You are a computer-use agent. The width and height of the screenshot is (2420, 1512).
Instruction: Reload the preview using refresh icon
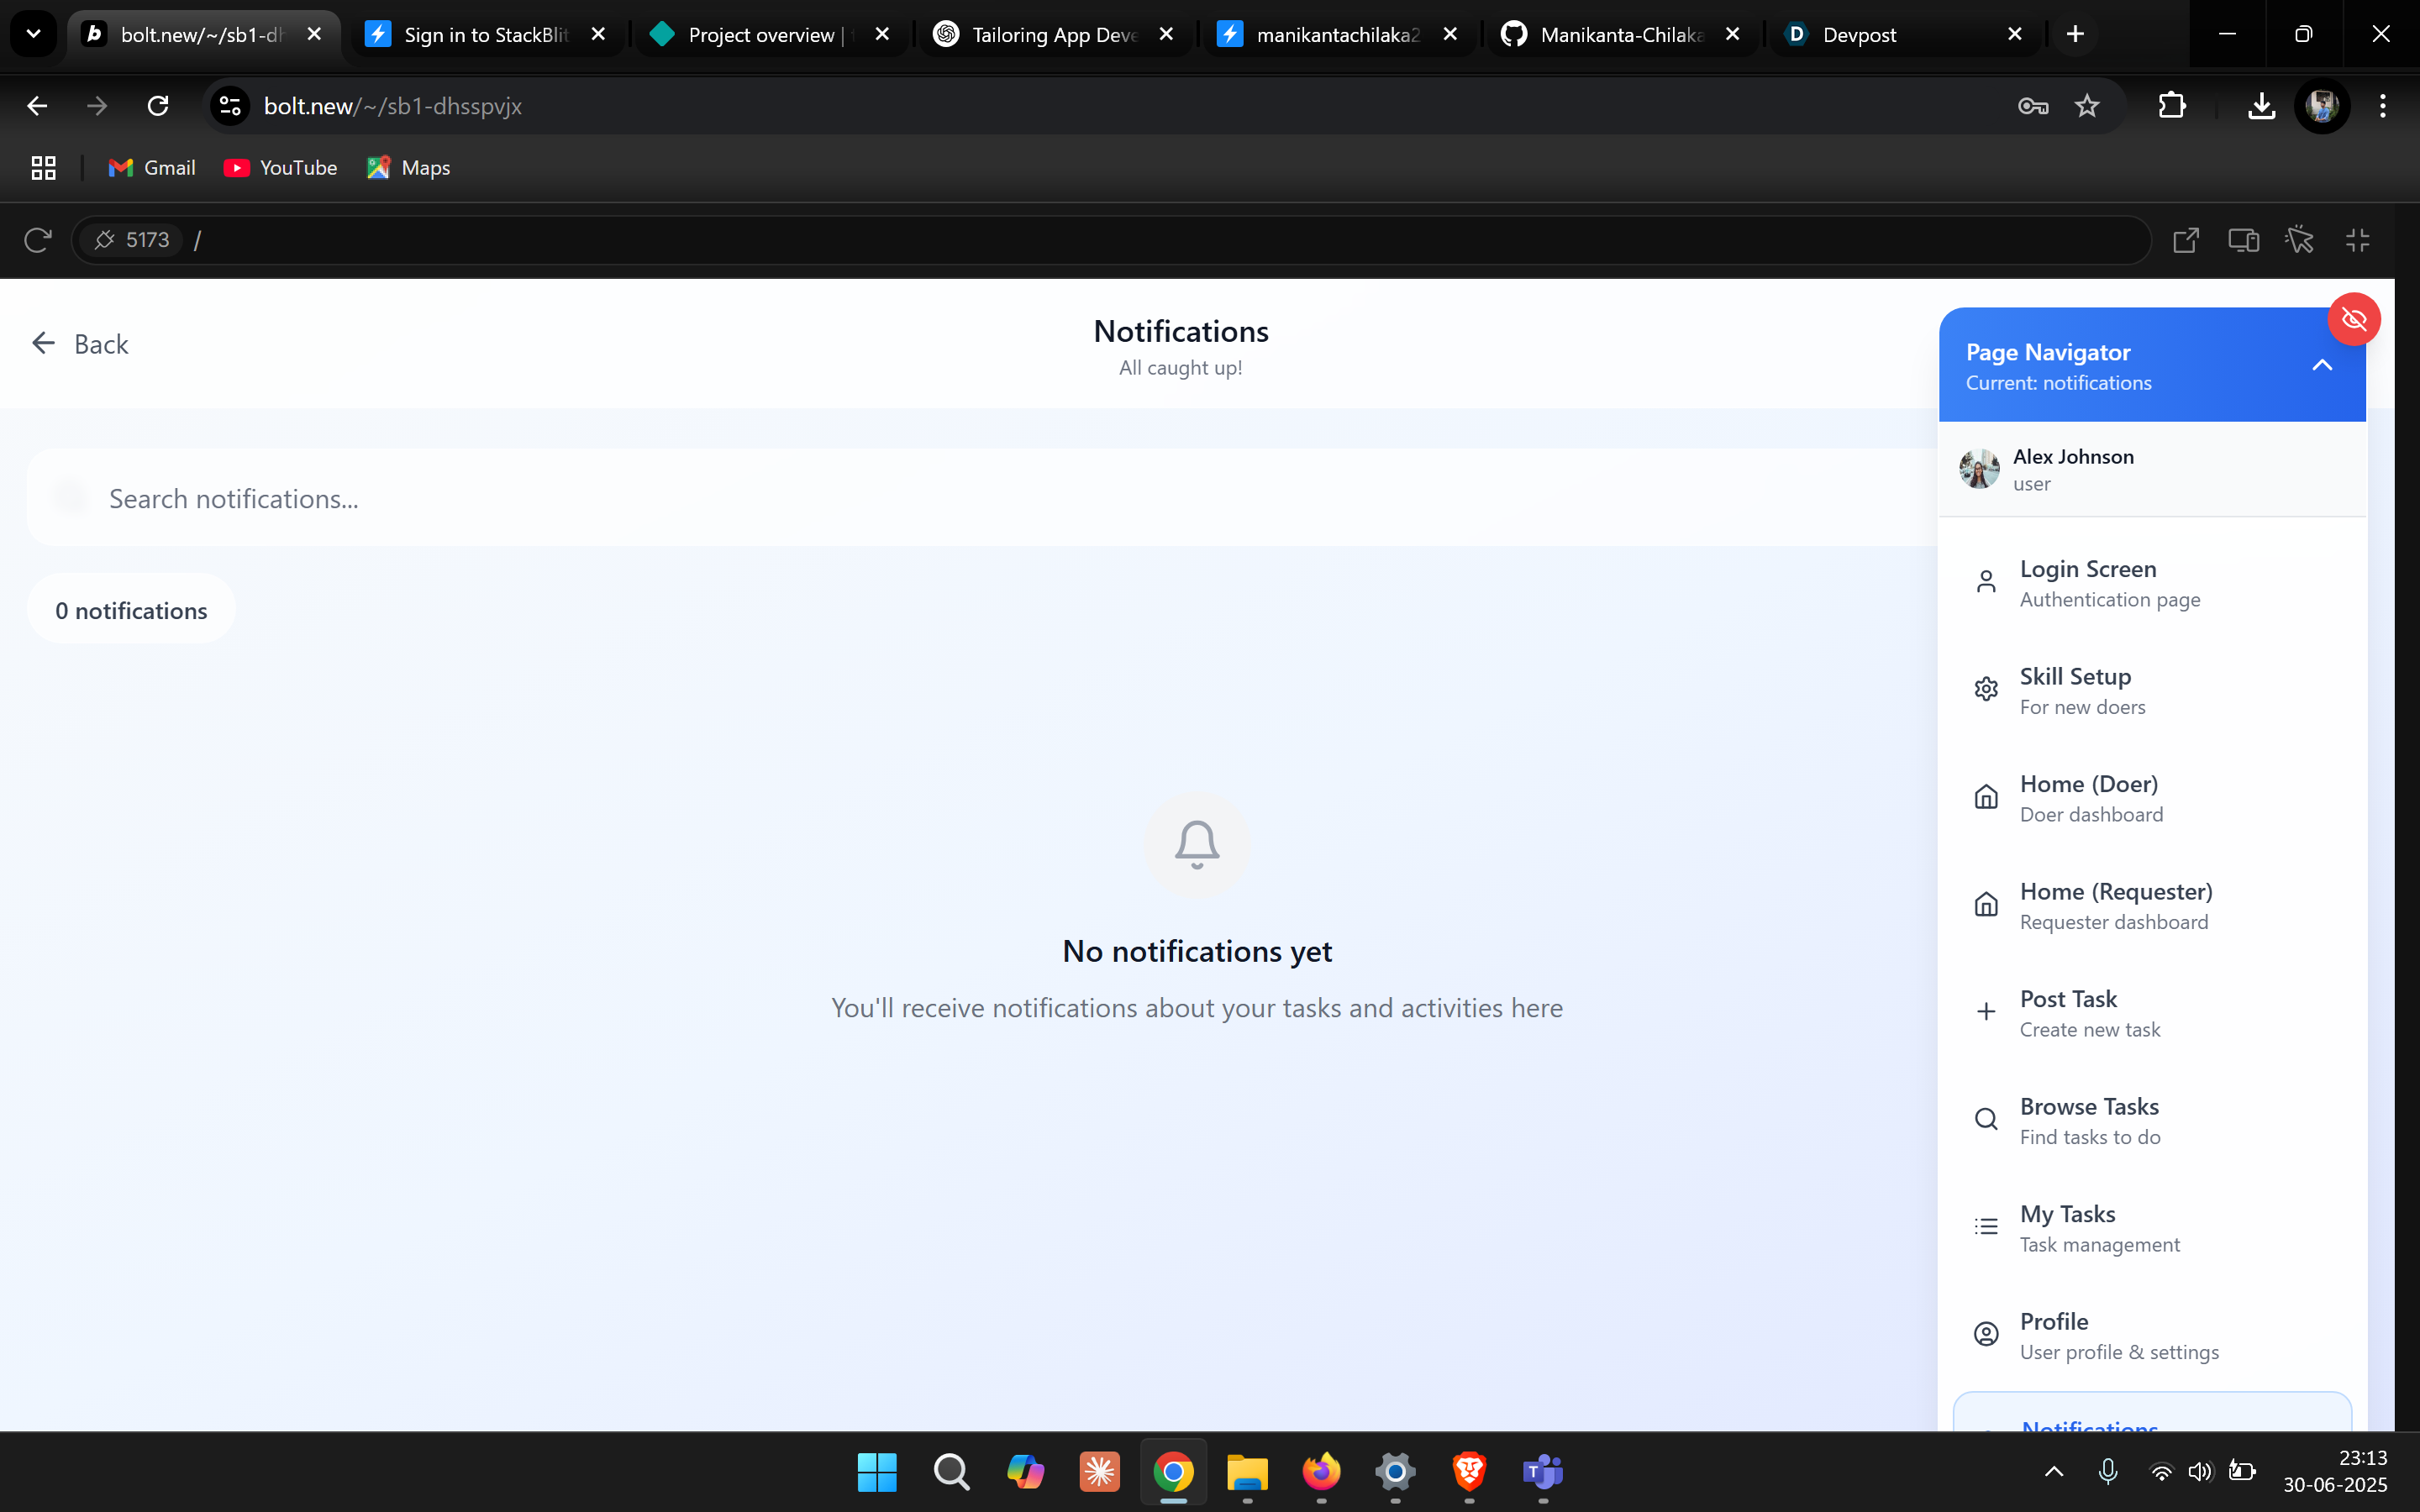pos(37,240)
